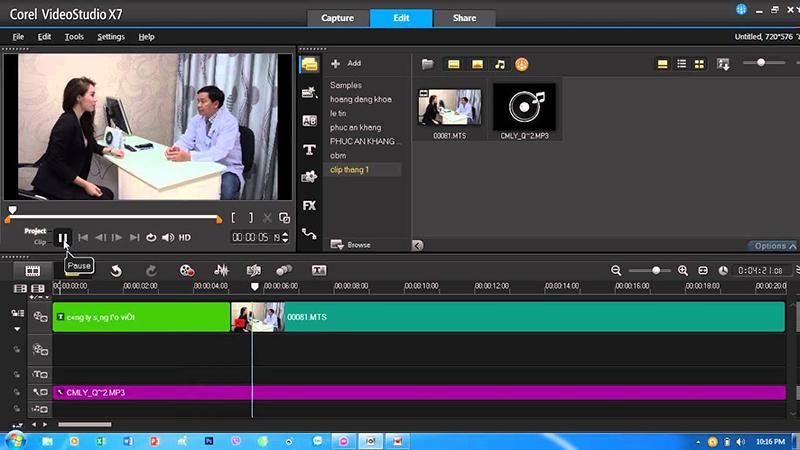Open the File menu
The image size is (800, 450).
(x=18, y=37)
